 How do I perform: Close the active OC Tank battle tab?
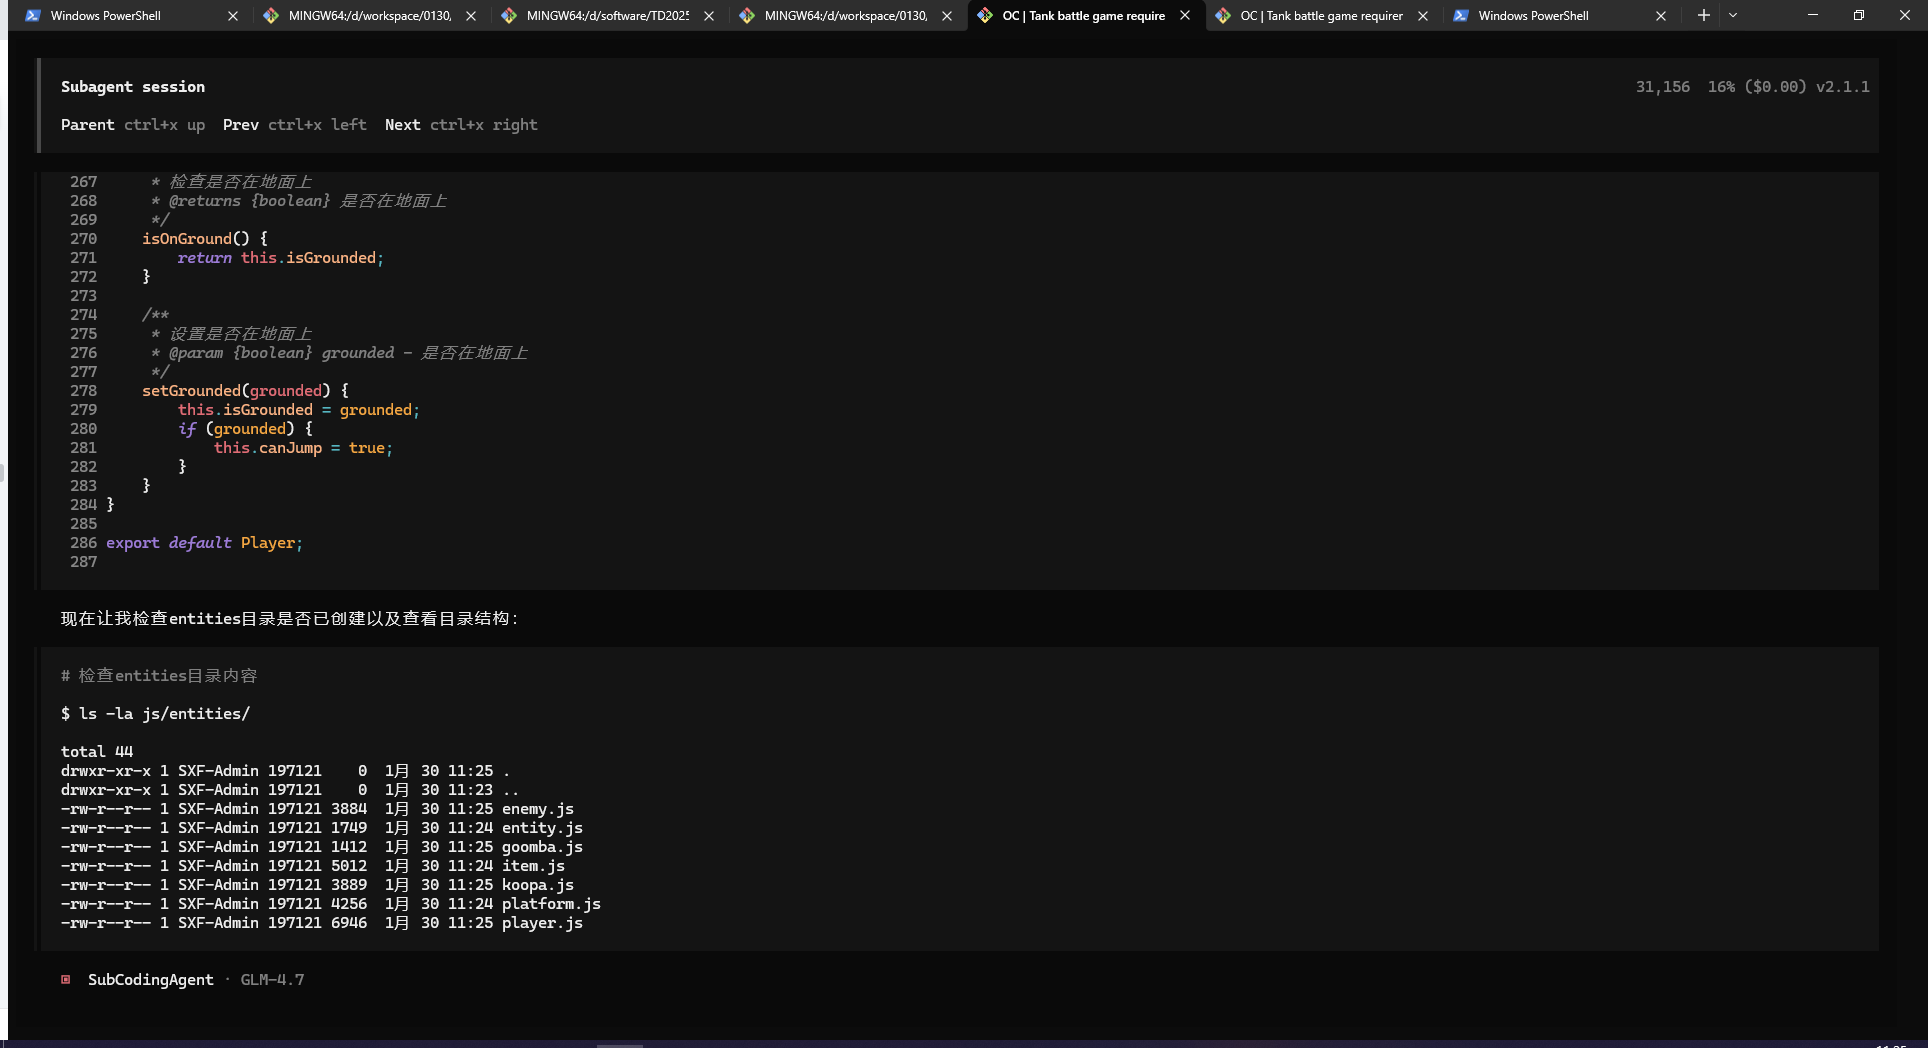pos(1185,16)
